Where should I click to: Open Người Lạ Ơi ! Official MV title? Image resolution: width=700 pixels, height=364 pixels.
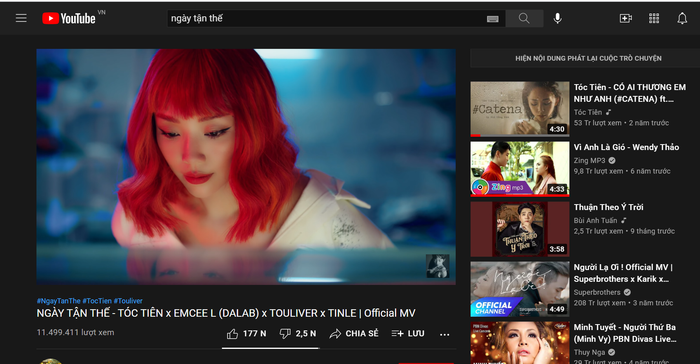point(623,273)
